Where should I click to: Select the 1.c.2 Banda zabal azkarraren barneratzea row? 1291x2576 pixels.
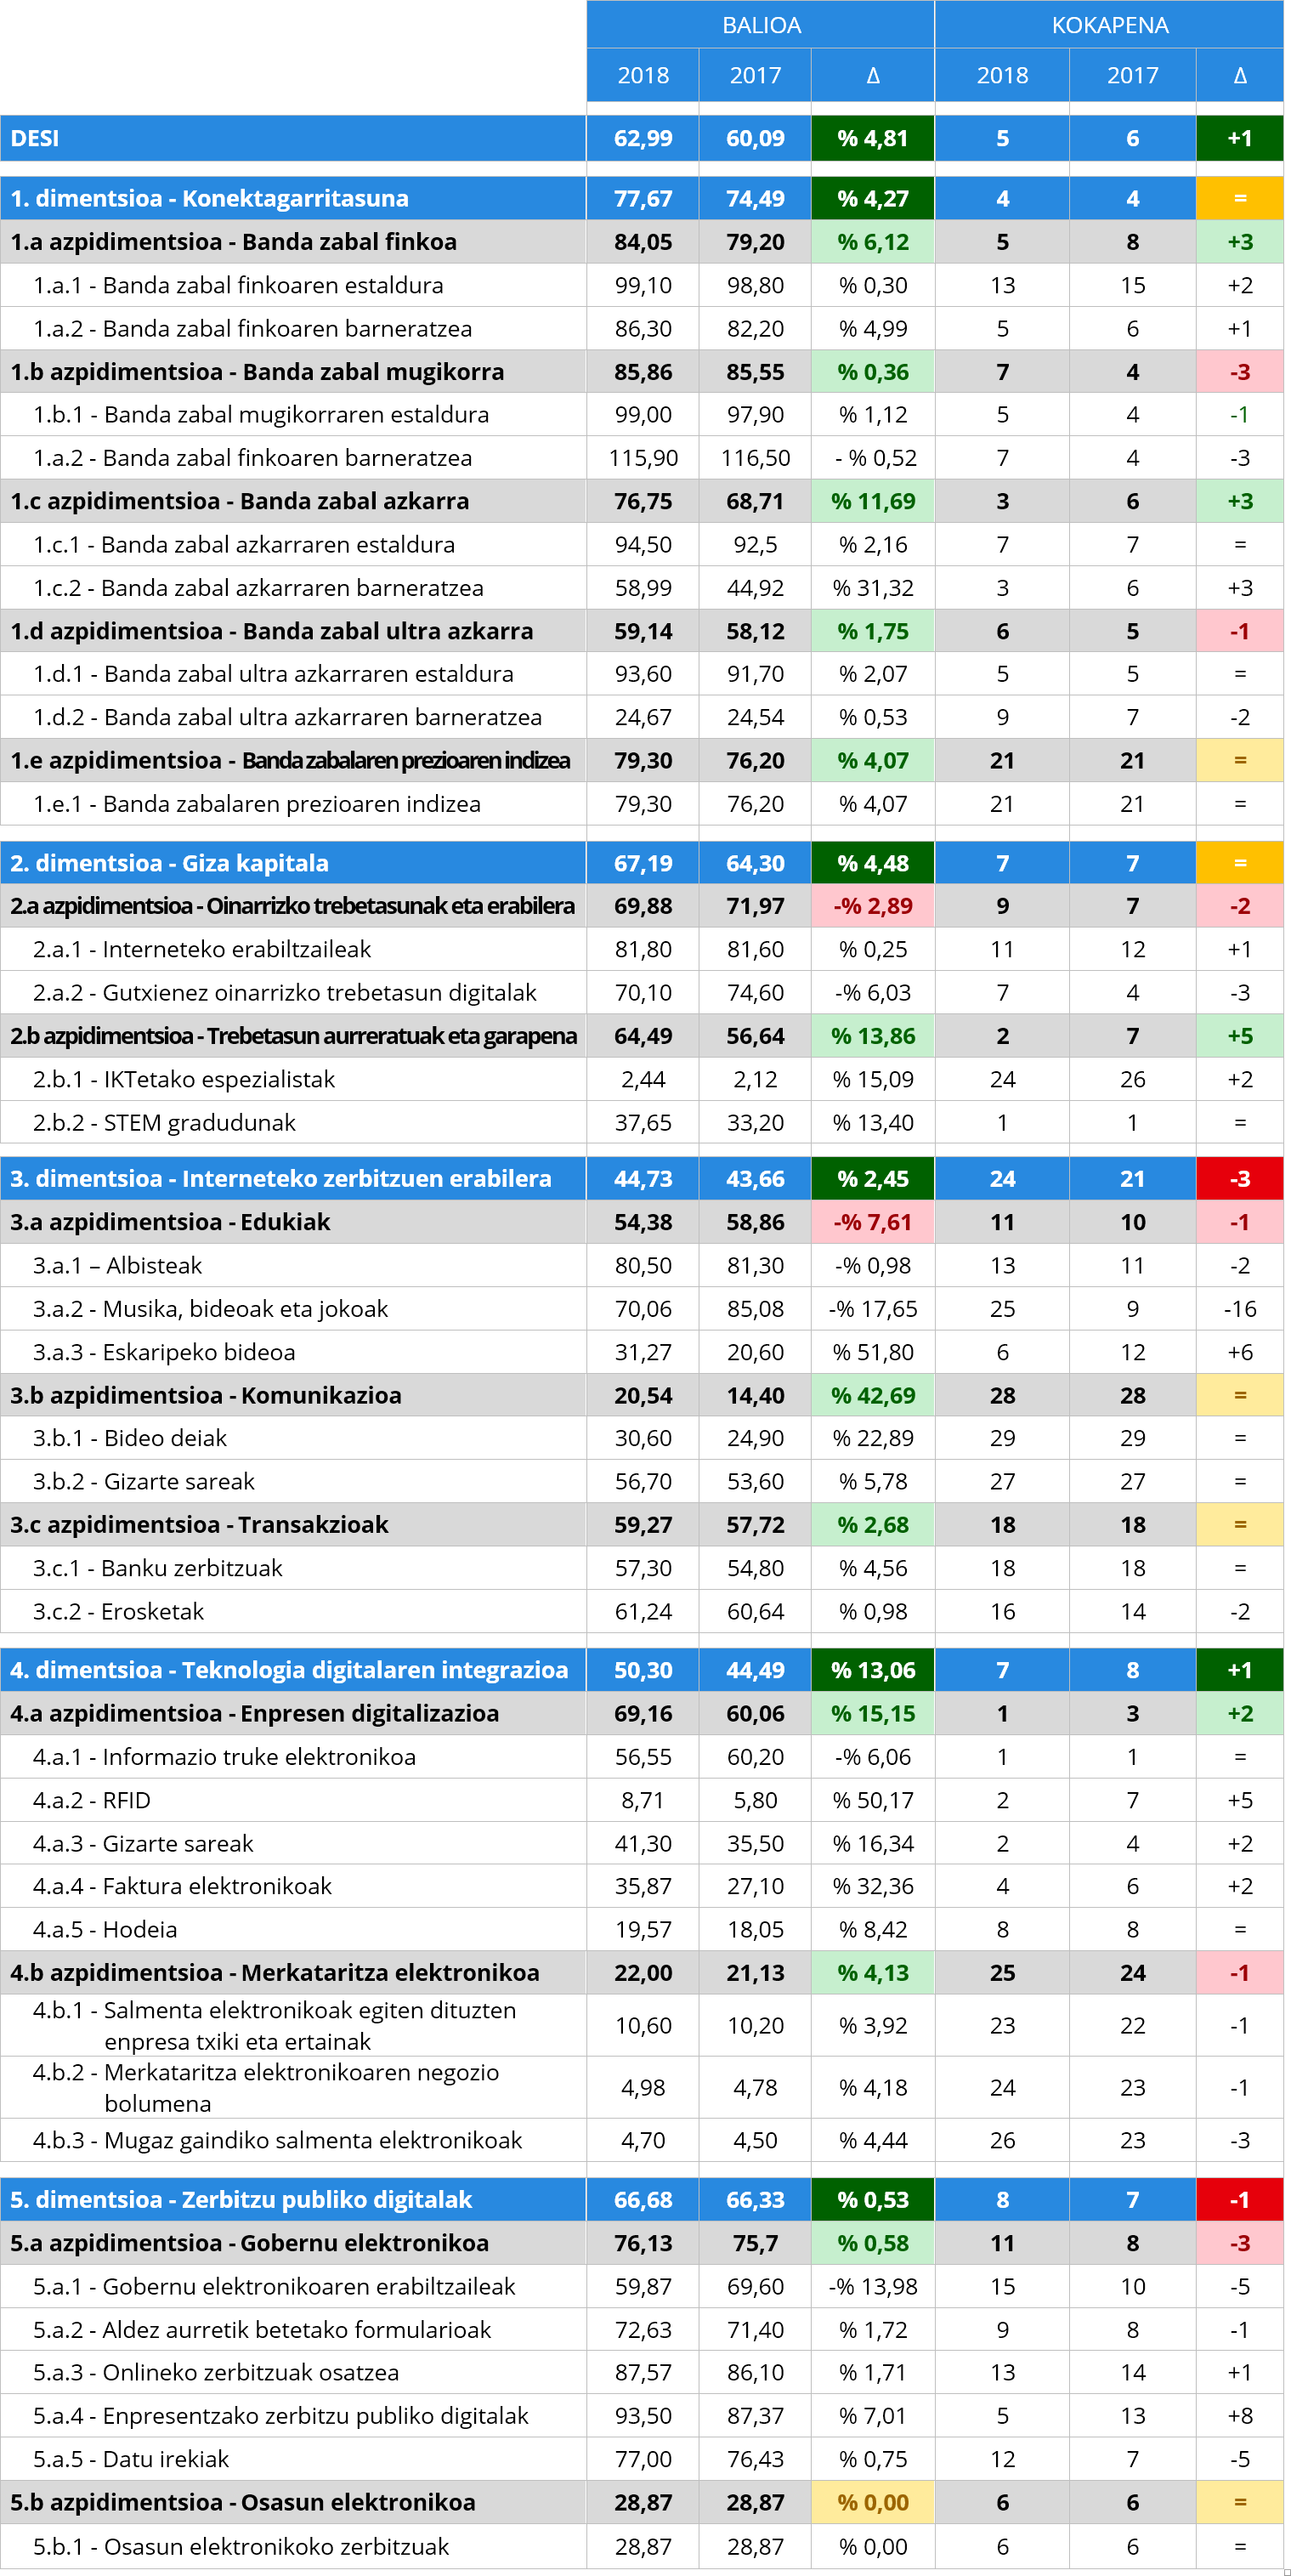click(x=258, y=588)
